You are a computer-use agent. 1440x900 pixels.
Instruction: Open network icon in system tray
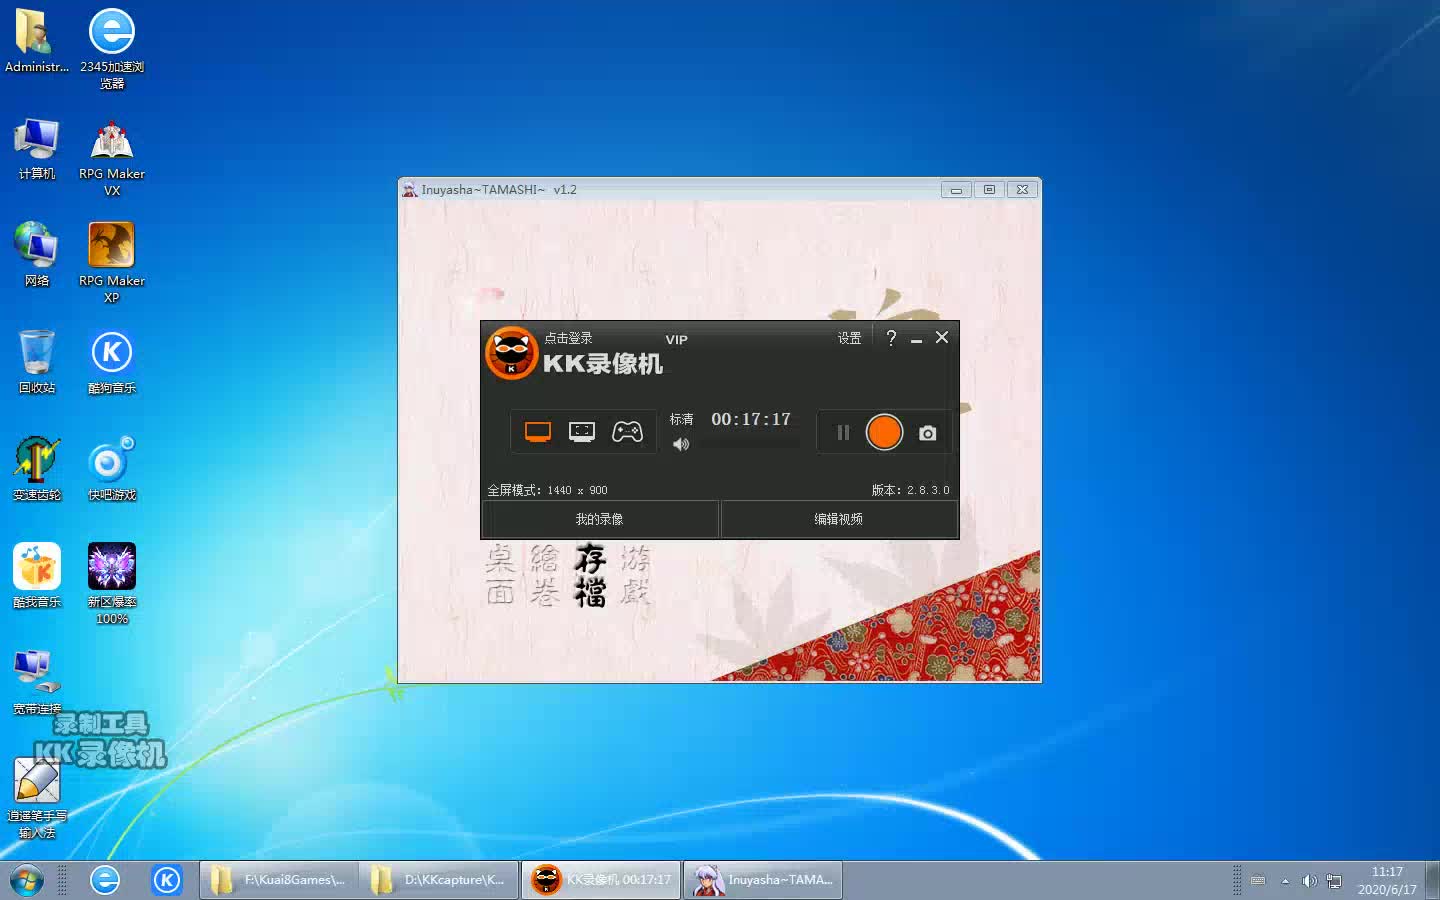pyautogui.click(x=1333, y=881)
